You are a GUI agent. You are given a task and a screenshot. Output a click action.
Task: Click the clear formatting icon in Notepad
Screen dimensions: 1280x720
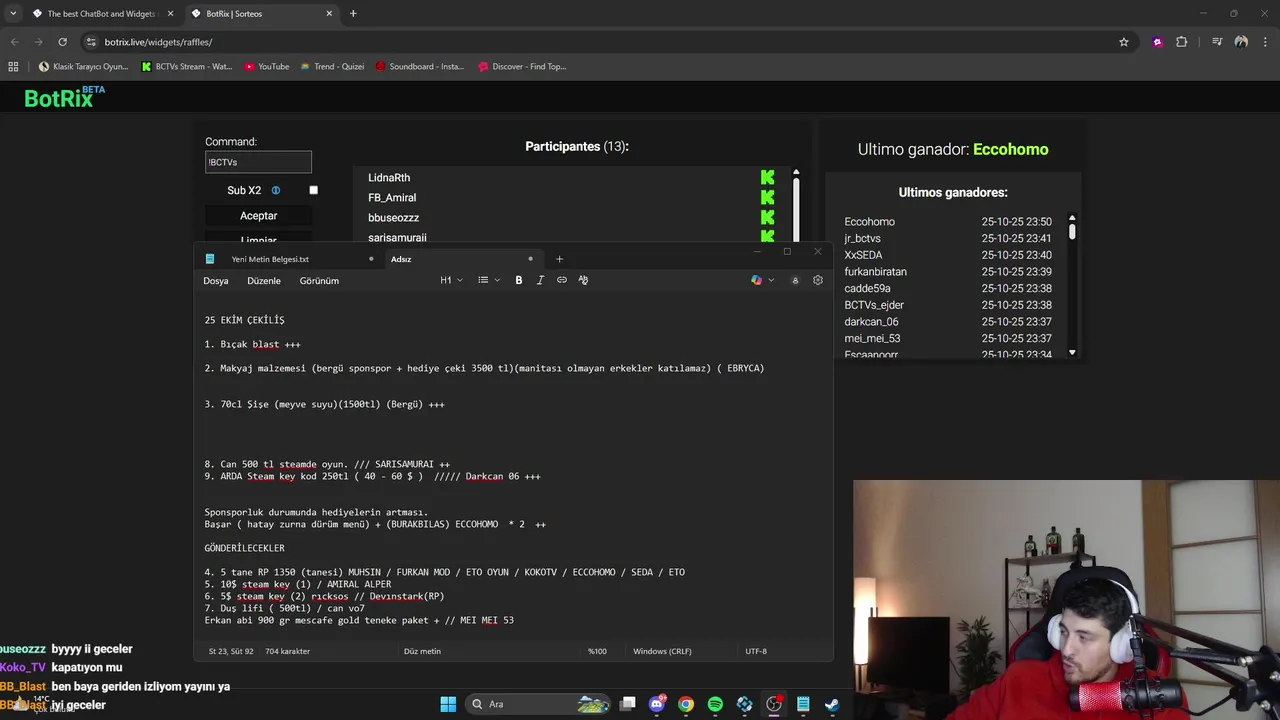(x=583, y=280)
